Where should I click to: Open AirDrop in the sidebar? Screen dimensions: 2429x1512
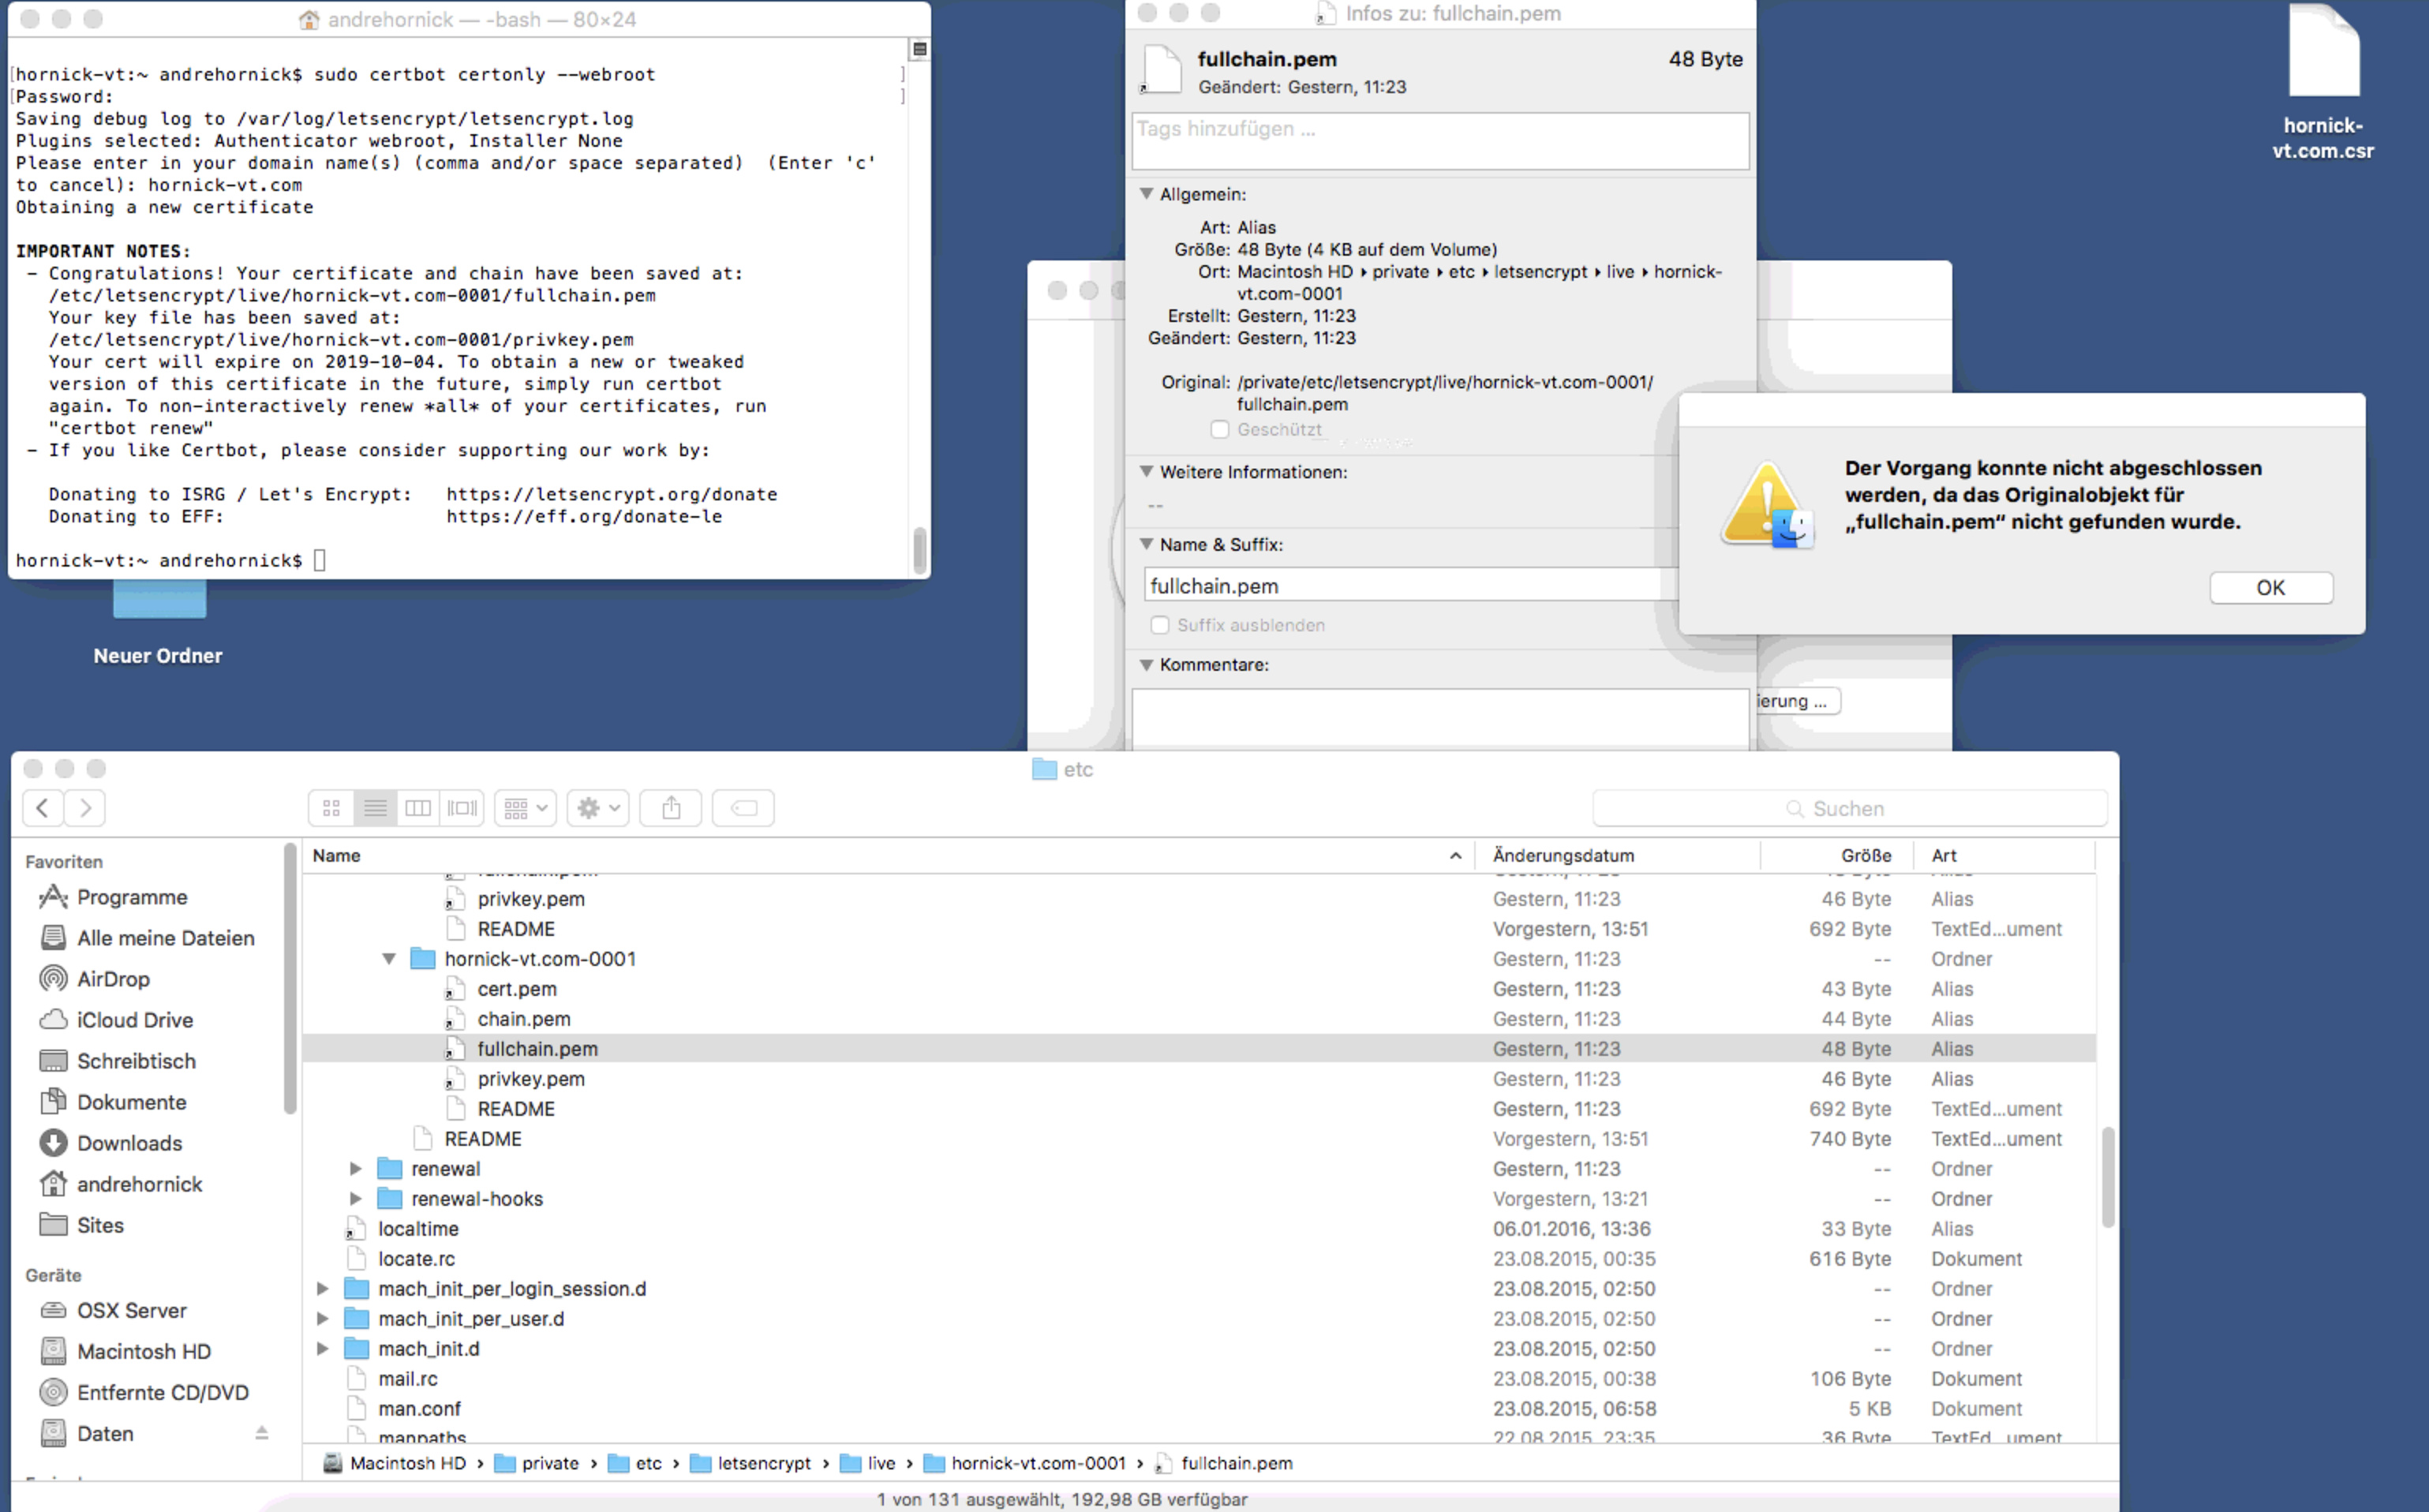click(113, 979)
